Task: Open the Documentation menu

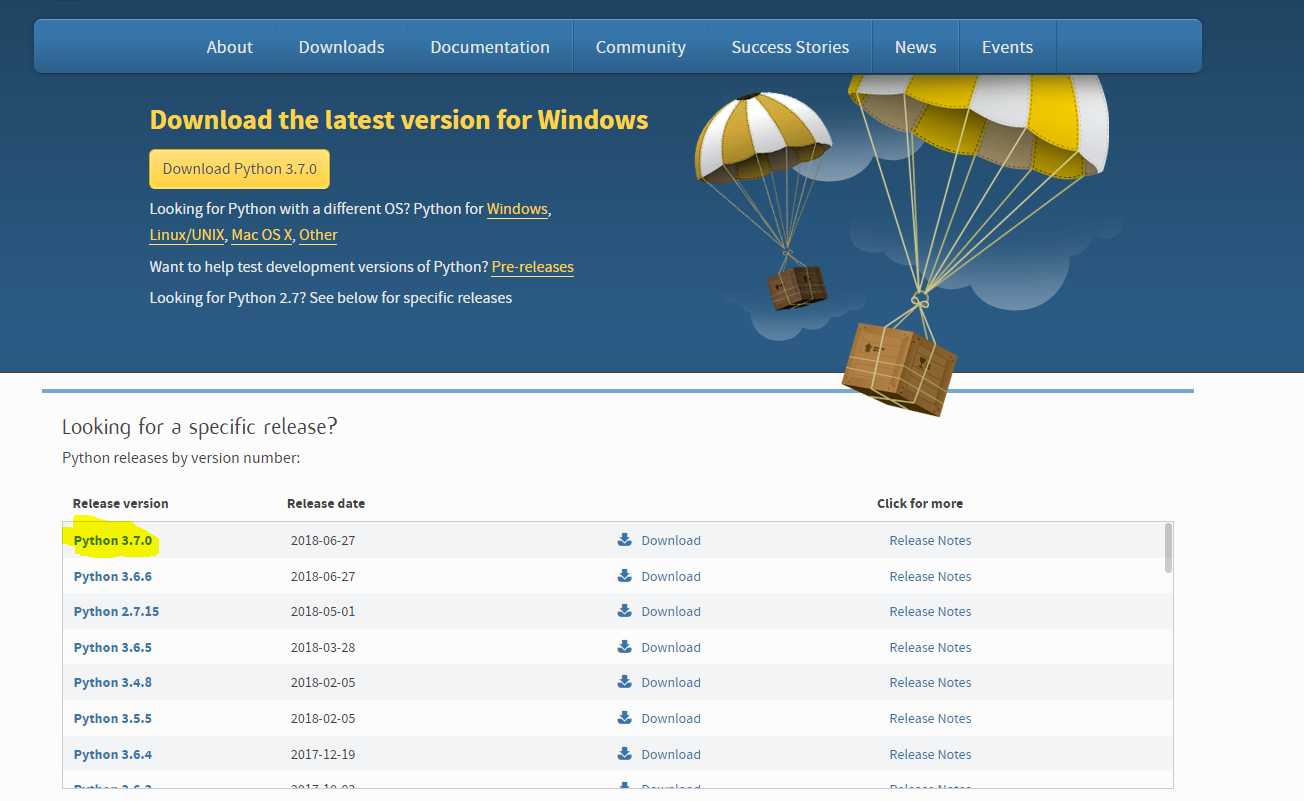Action: tap(490, 47)
